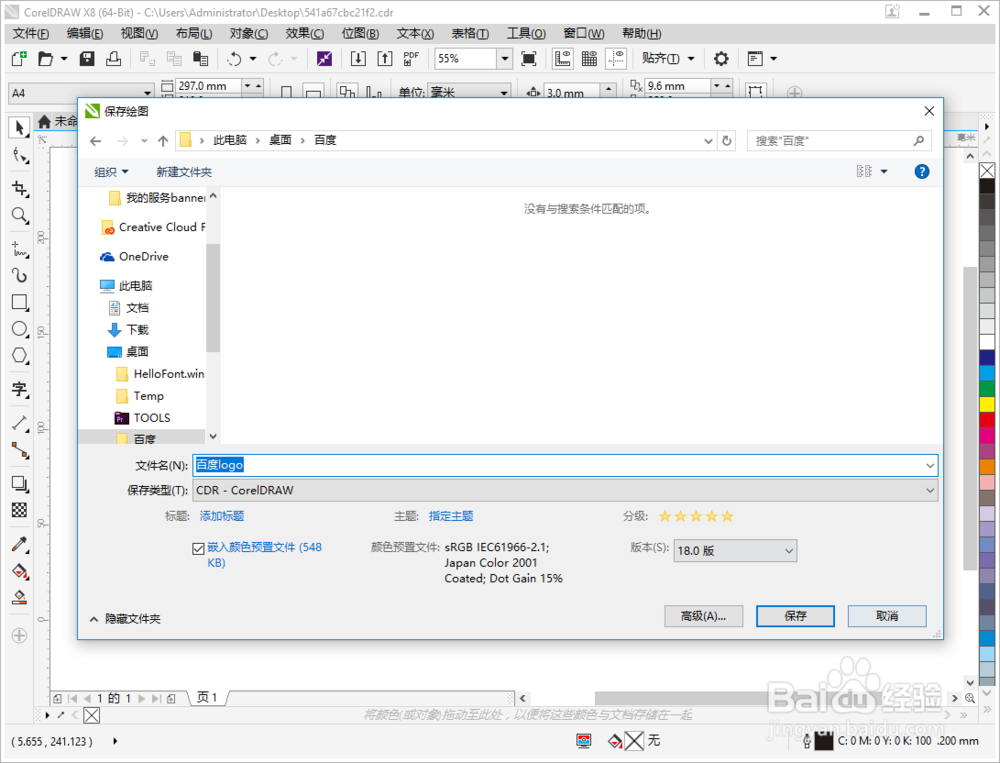Click New Folder in dialog toolbar

click(x=184, y=172)
